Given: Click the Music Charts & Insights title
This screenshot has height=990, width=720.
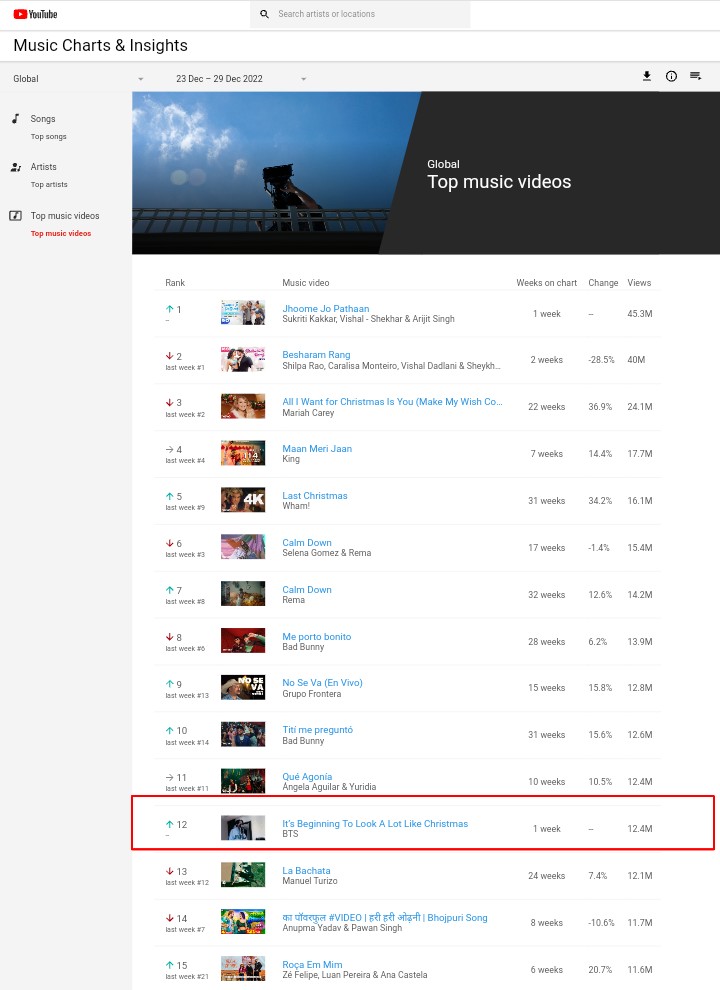Looking at the screenshot, I should [x=100, y=45].
